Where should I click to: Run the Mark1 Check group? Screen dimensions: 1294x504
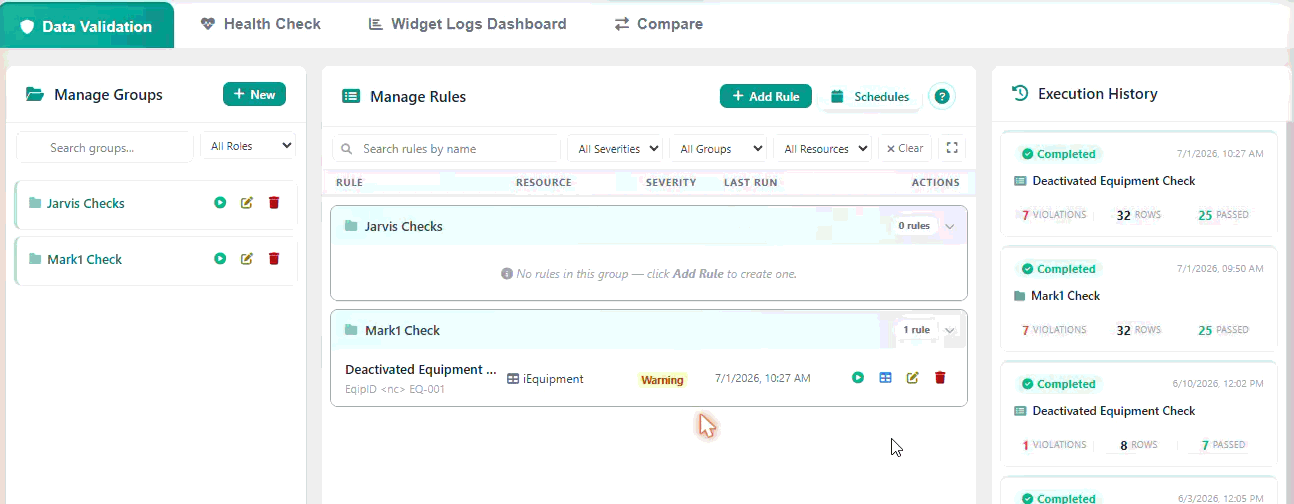pyautogui.click(x=220, y=259)
